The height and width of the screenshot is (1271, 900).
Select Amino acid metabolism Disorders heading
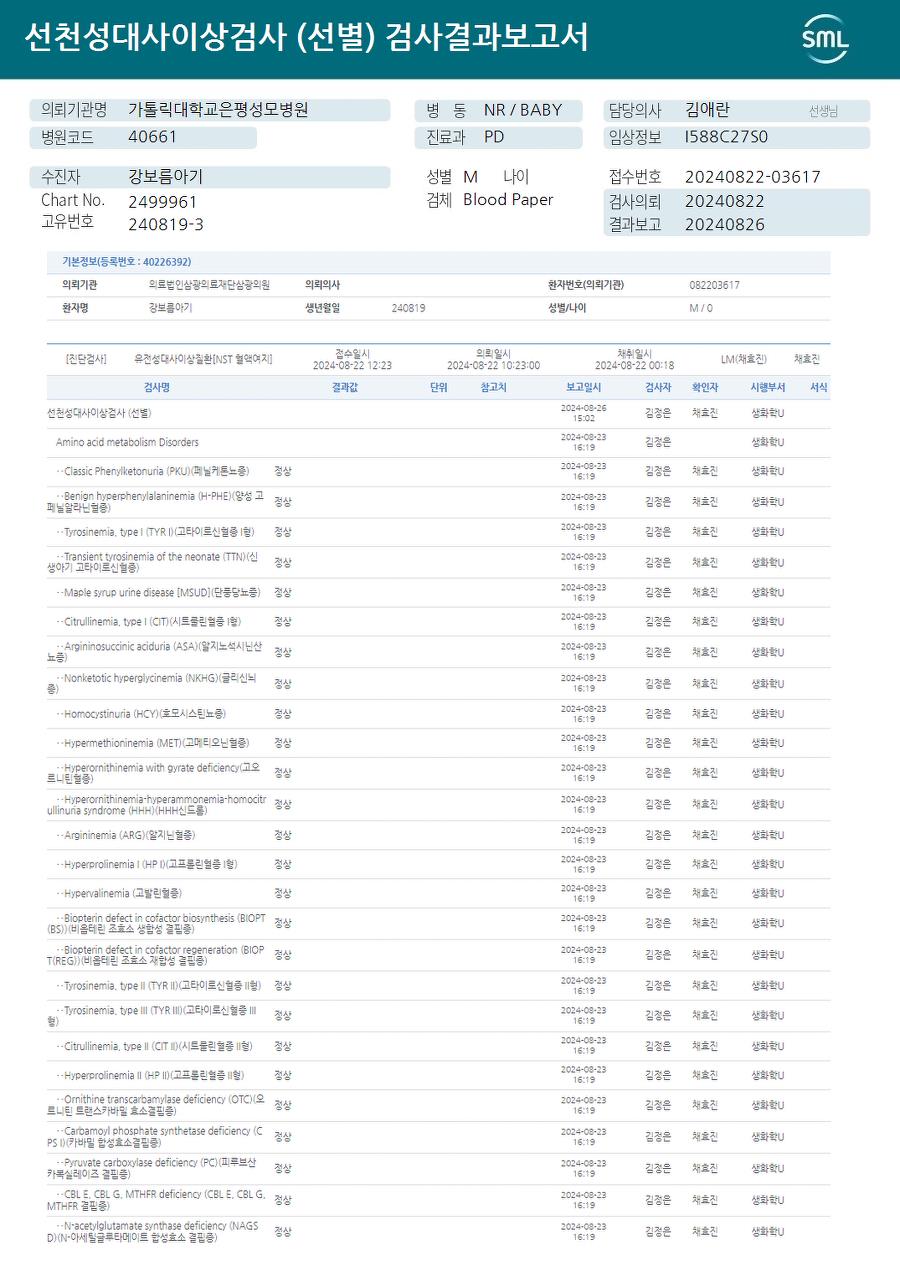point(127,442)
